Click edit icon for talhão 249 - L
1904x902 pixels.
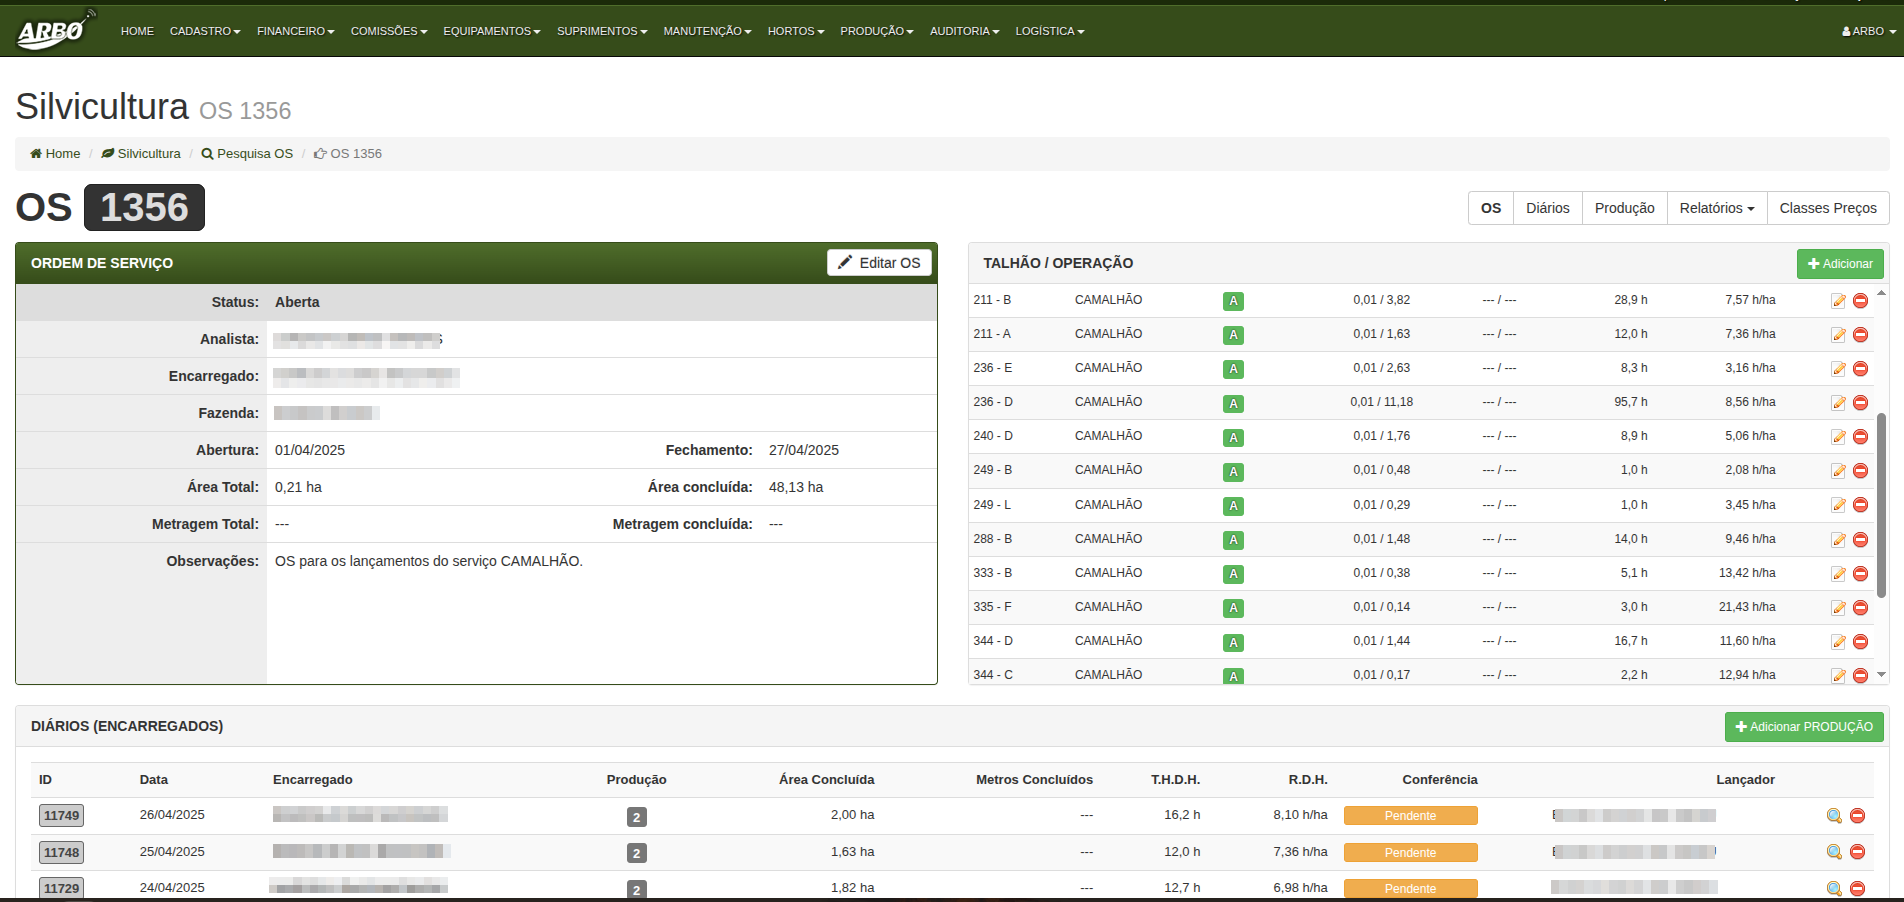click(x=1838, y=505)
